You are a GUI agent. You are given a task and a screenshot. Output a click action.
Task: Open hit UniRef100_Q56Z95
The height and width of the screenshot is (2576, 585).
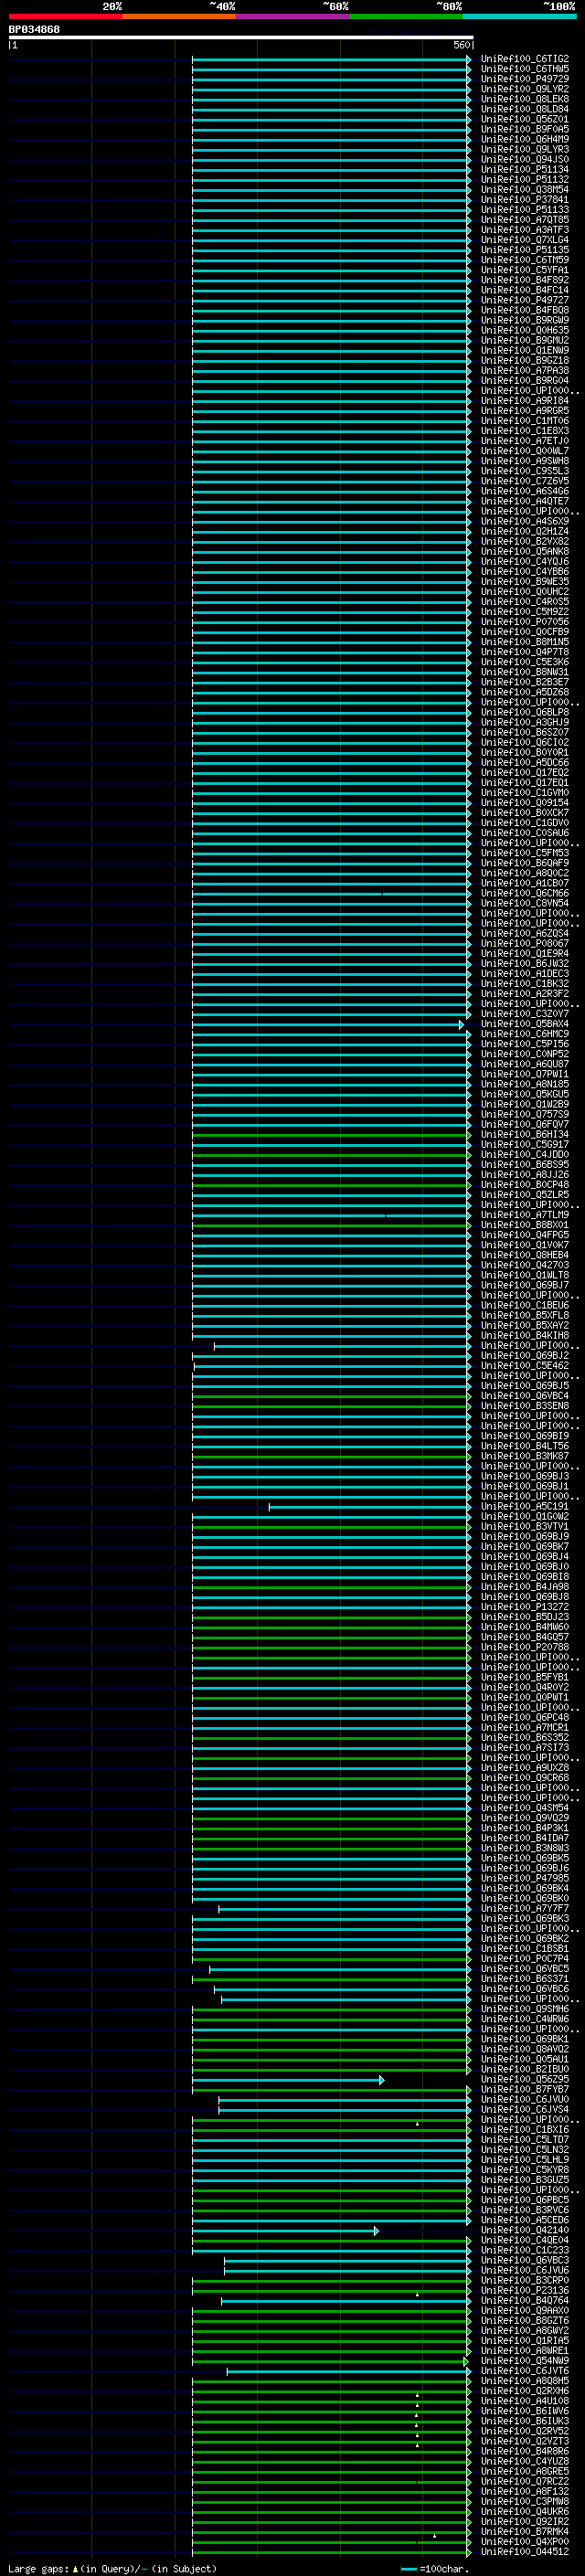[x=525, y=2080]
